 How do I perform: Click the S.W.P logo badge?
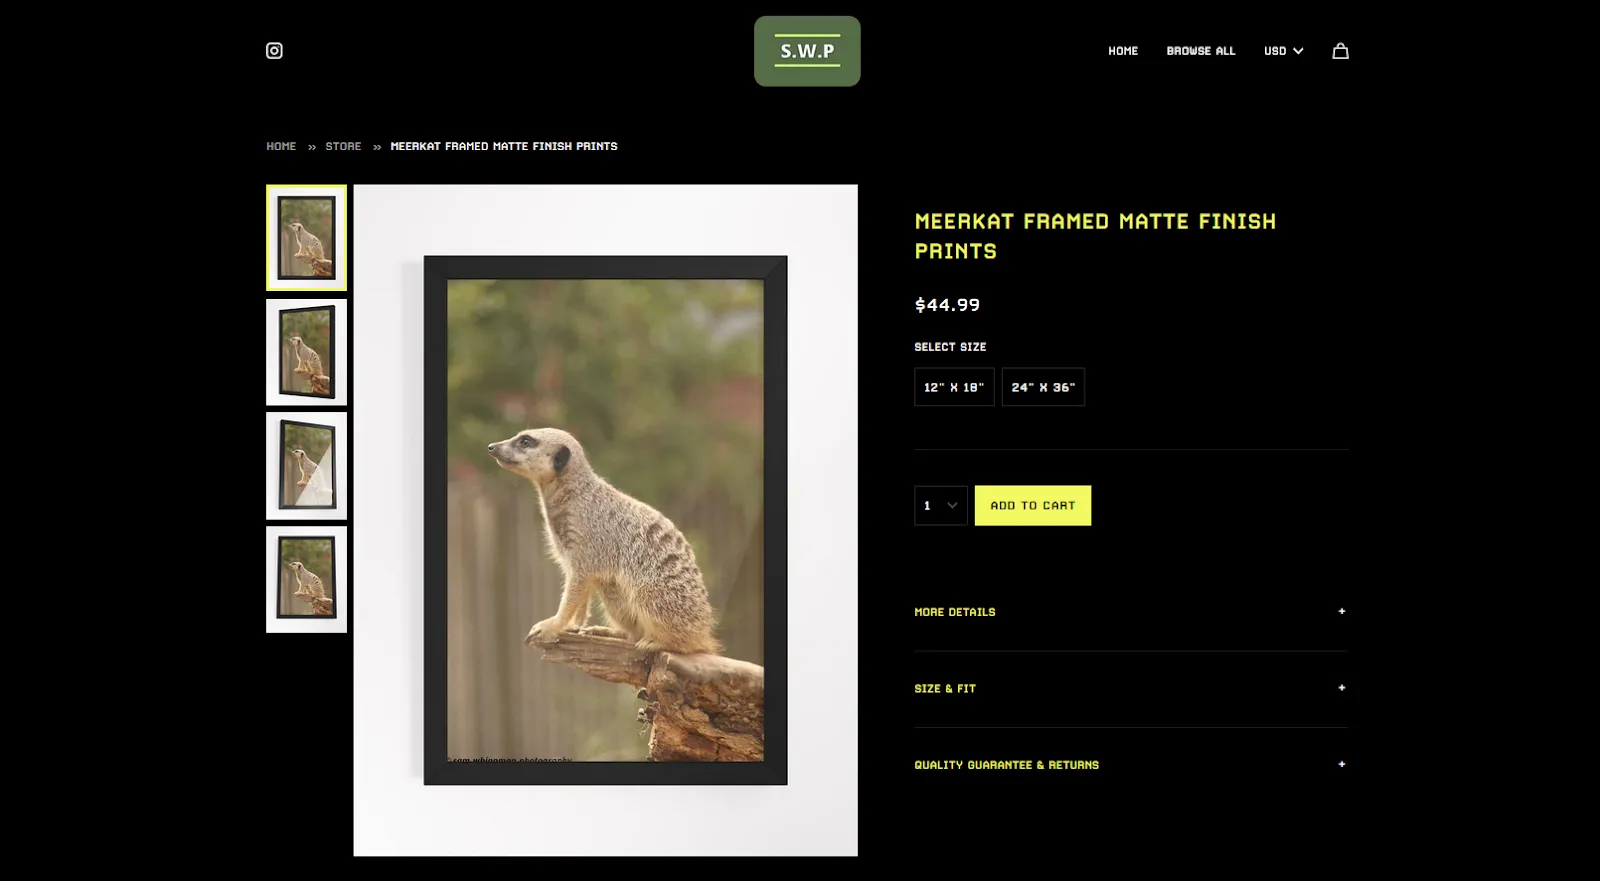pyautogui.click(x=807, y=51)
